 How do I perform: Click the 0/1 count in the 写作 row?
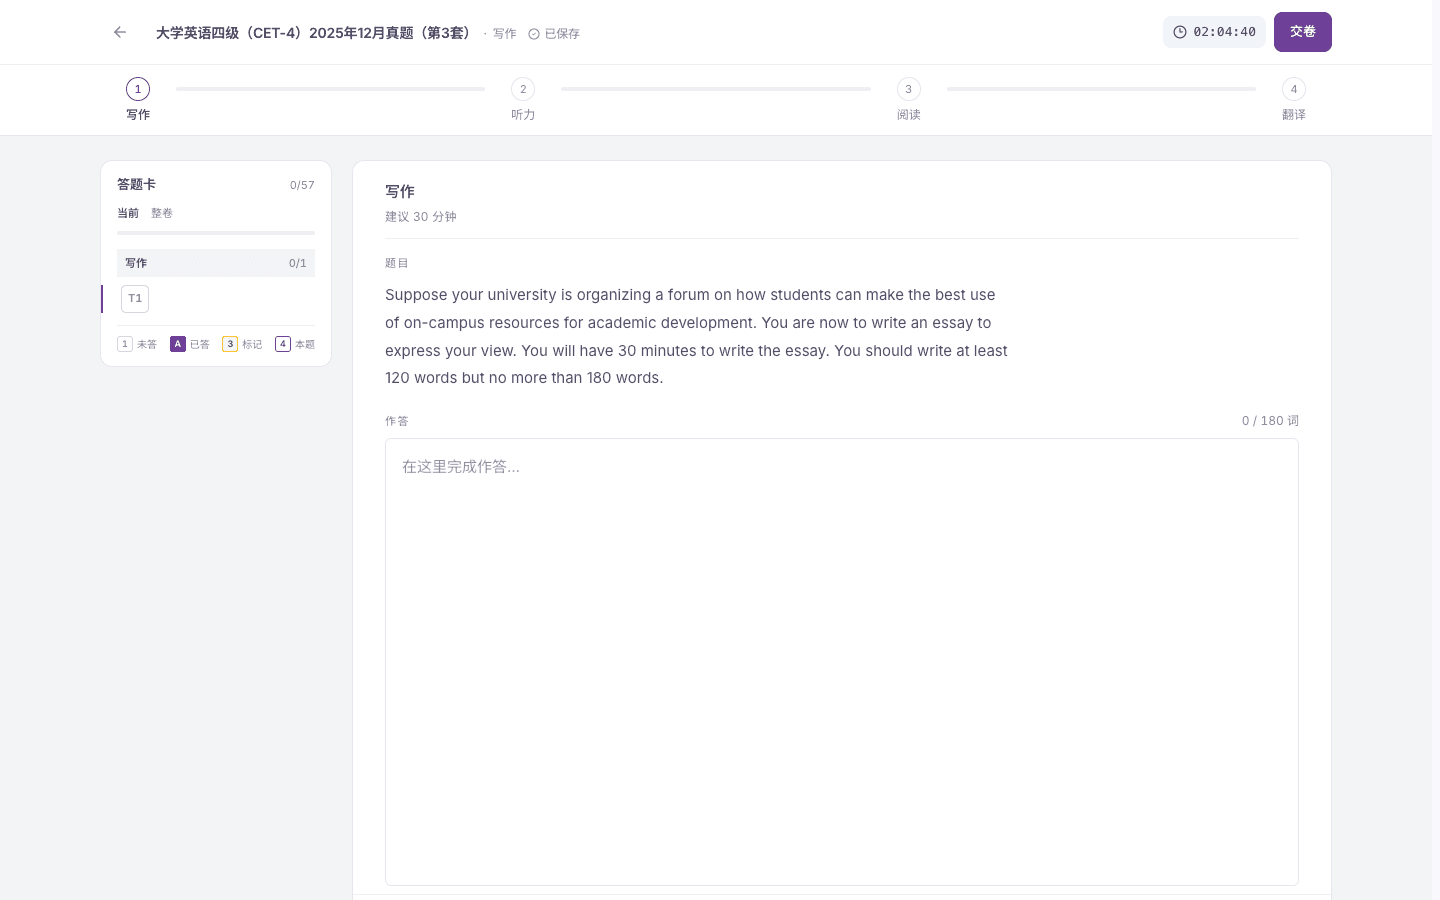[x=298, y=264]
